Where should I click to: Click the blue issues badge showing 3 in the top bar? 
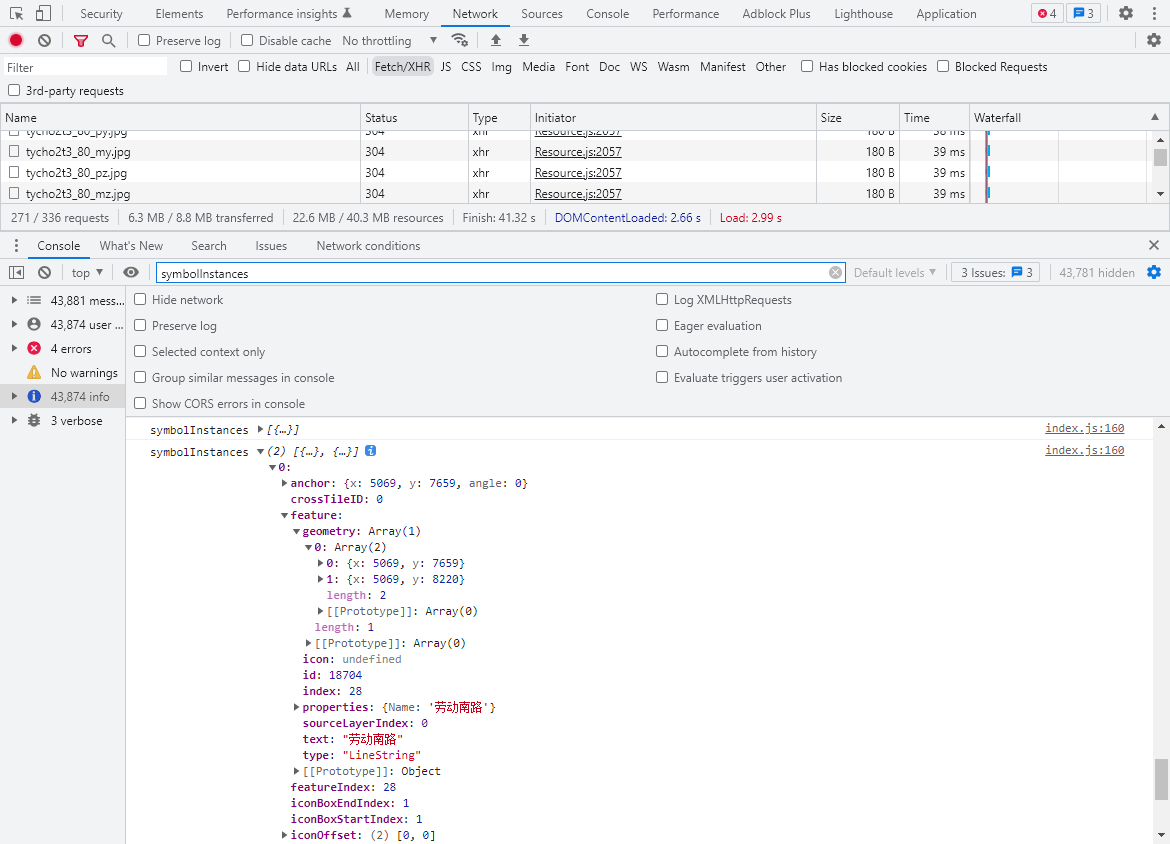pyautogui.click(x=1083, y=13)
